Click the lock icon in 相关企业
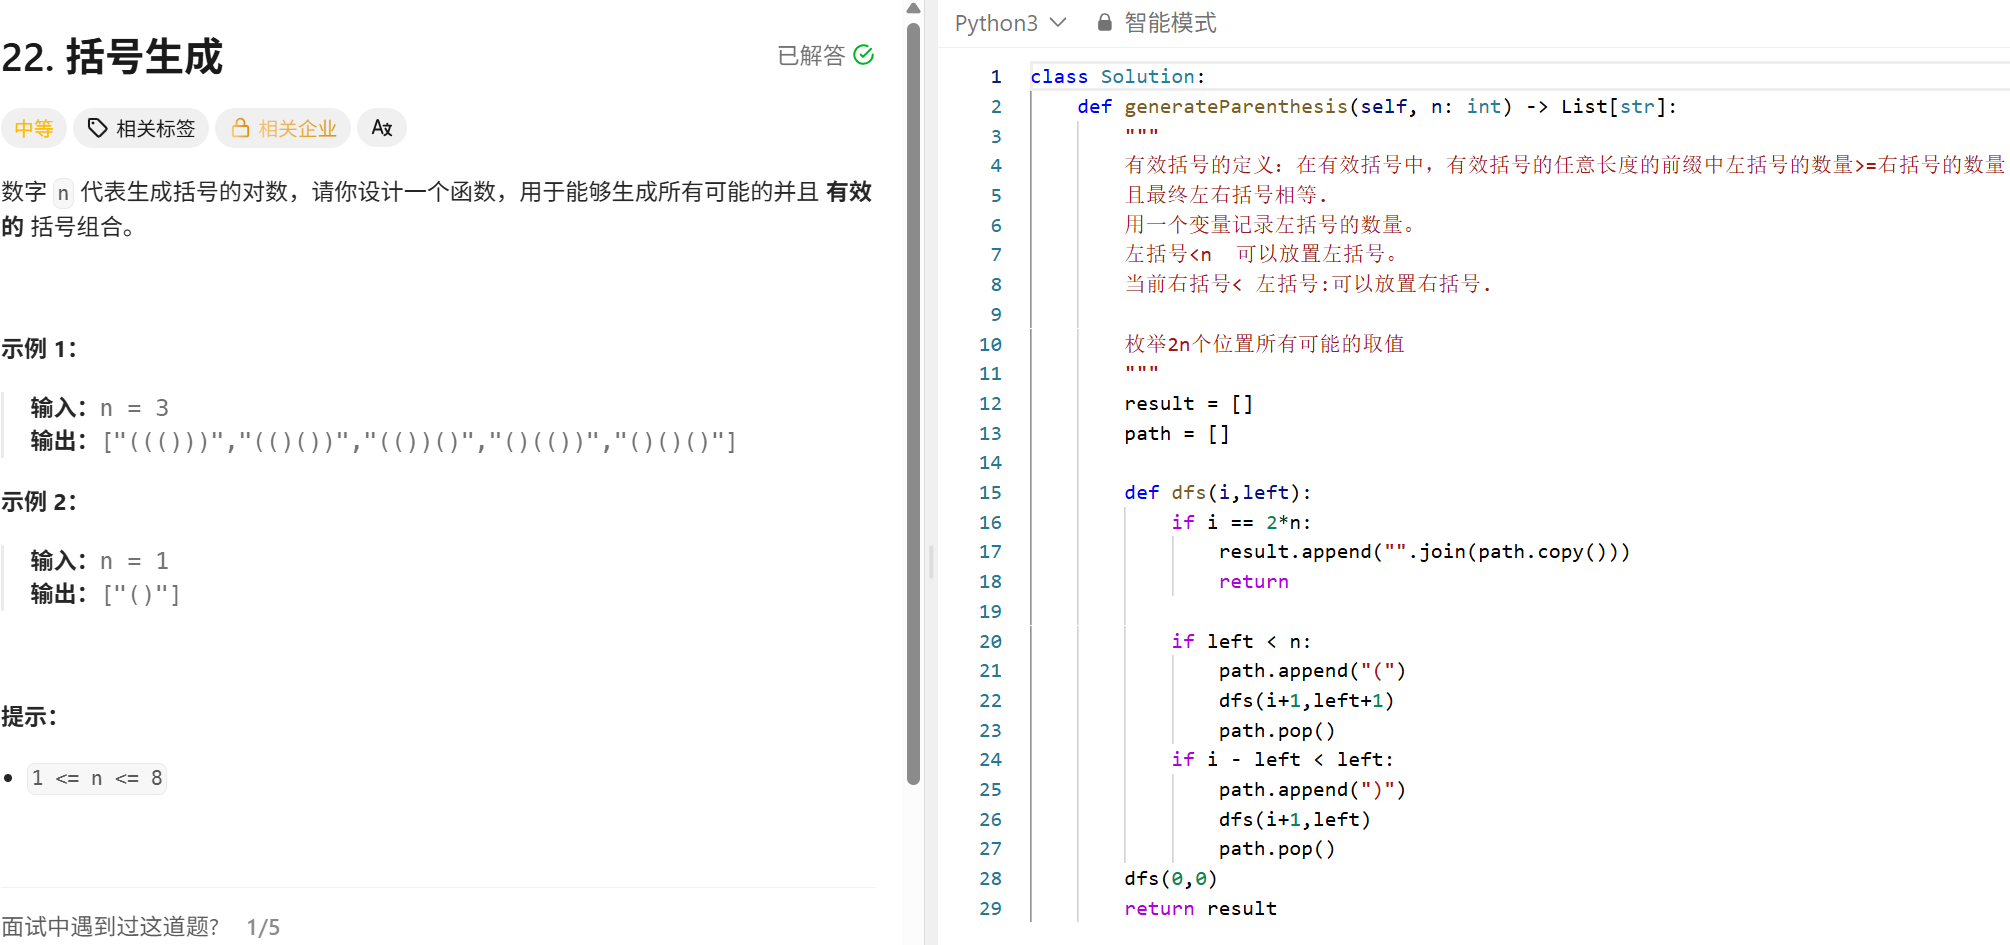Viewport: 2010px width, 945px height. click(240, 127)
